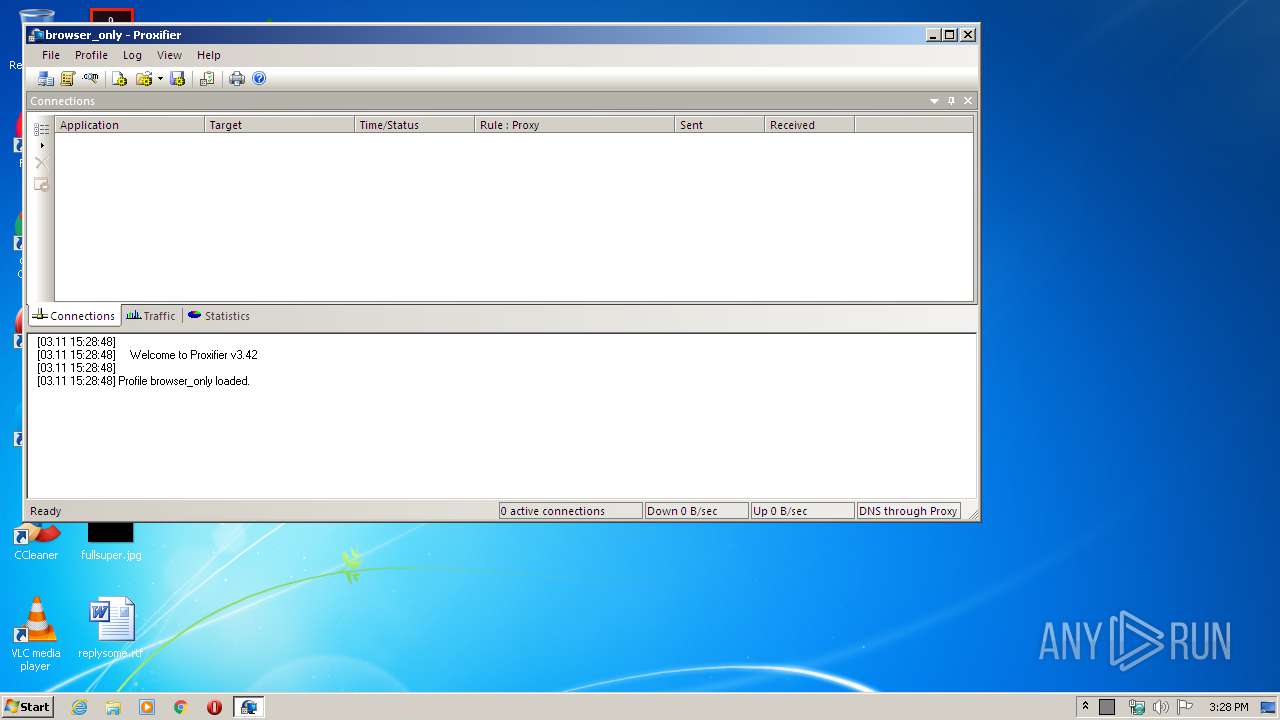Select the fullsuper.jpg desktop file
The width and height of the screenshot is (1280, 720).
point(111,543)
